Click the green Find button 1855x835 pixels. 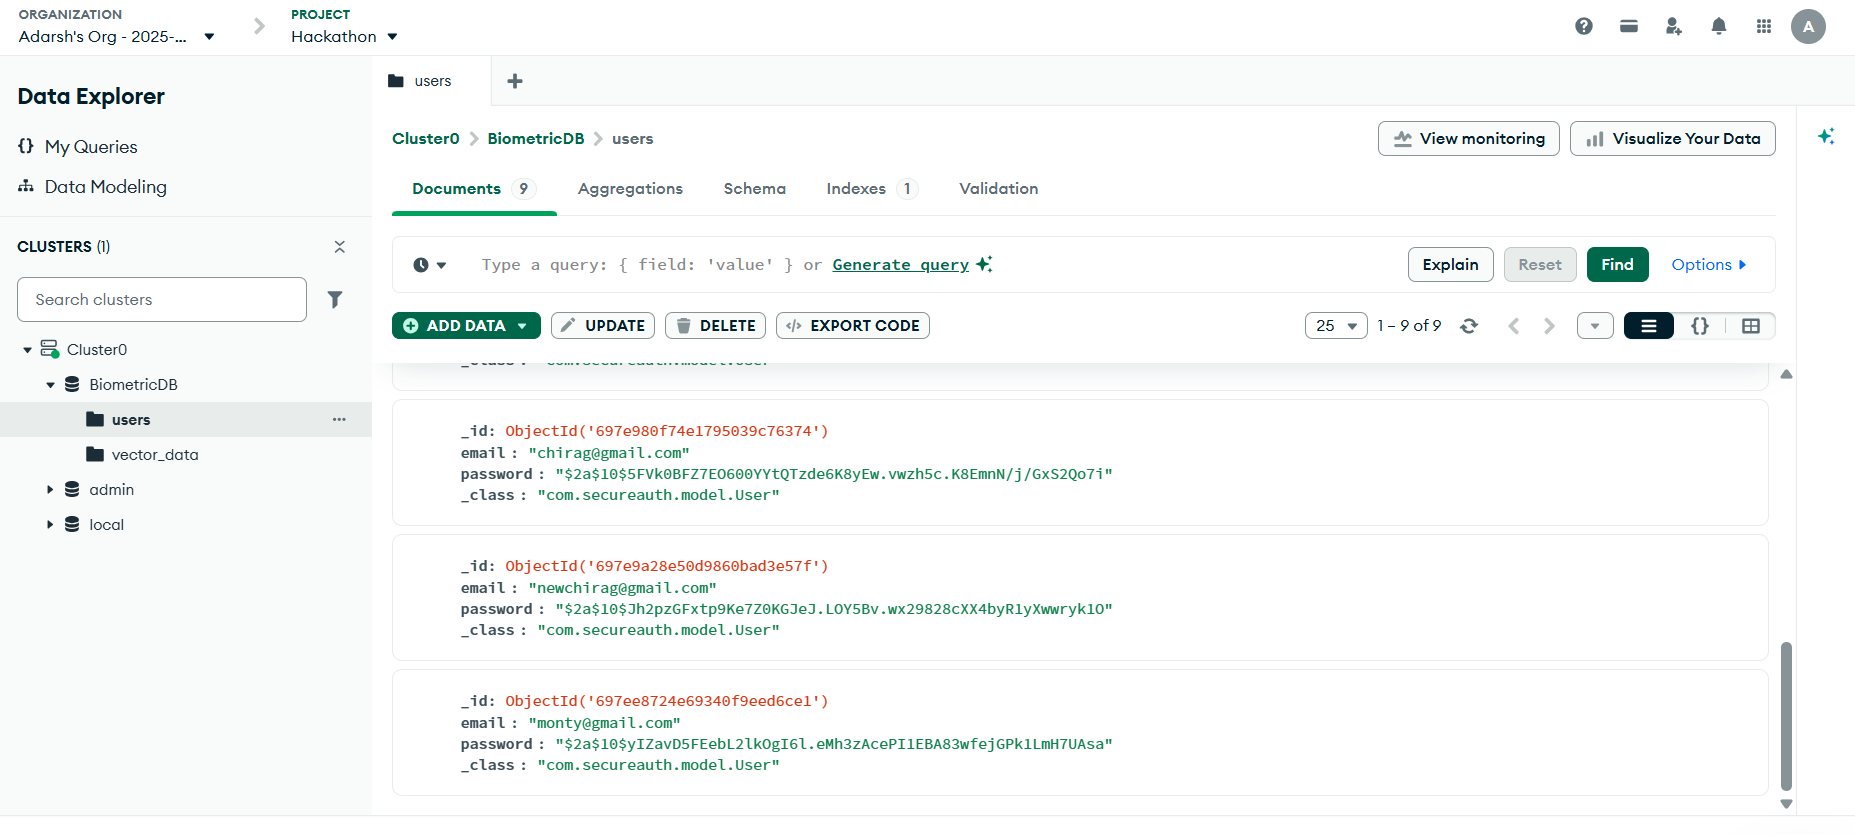1616,265
